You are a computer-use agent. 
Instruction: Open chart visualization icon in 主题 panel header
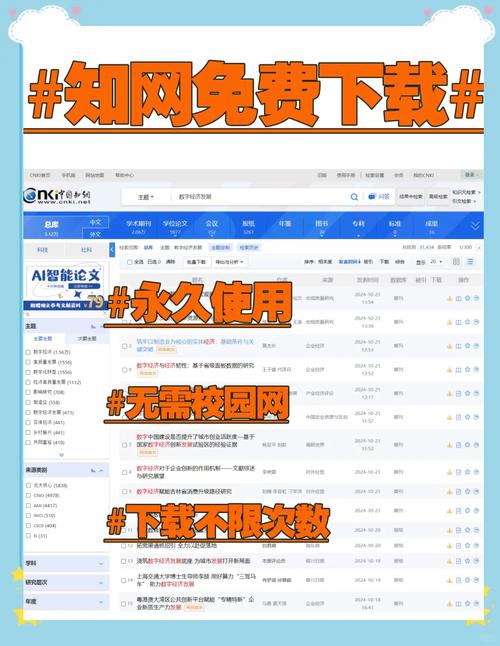coord(93,326)
